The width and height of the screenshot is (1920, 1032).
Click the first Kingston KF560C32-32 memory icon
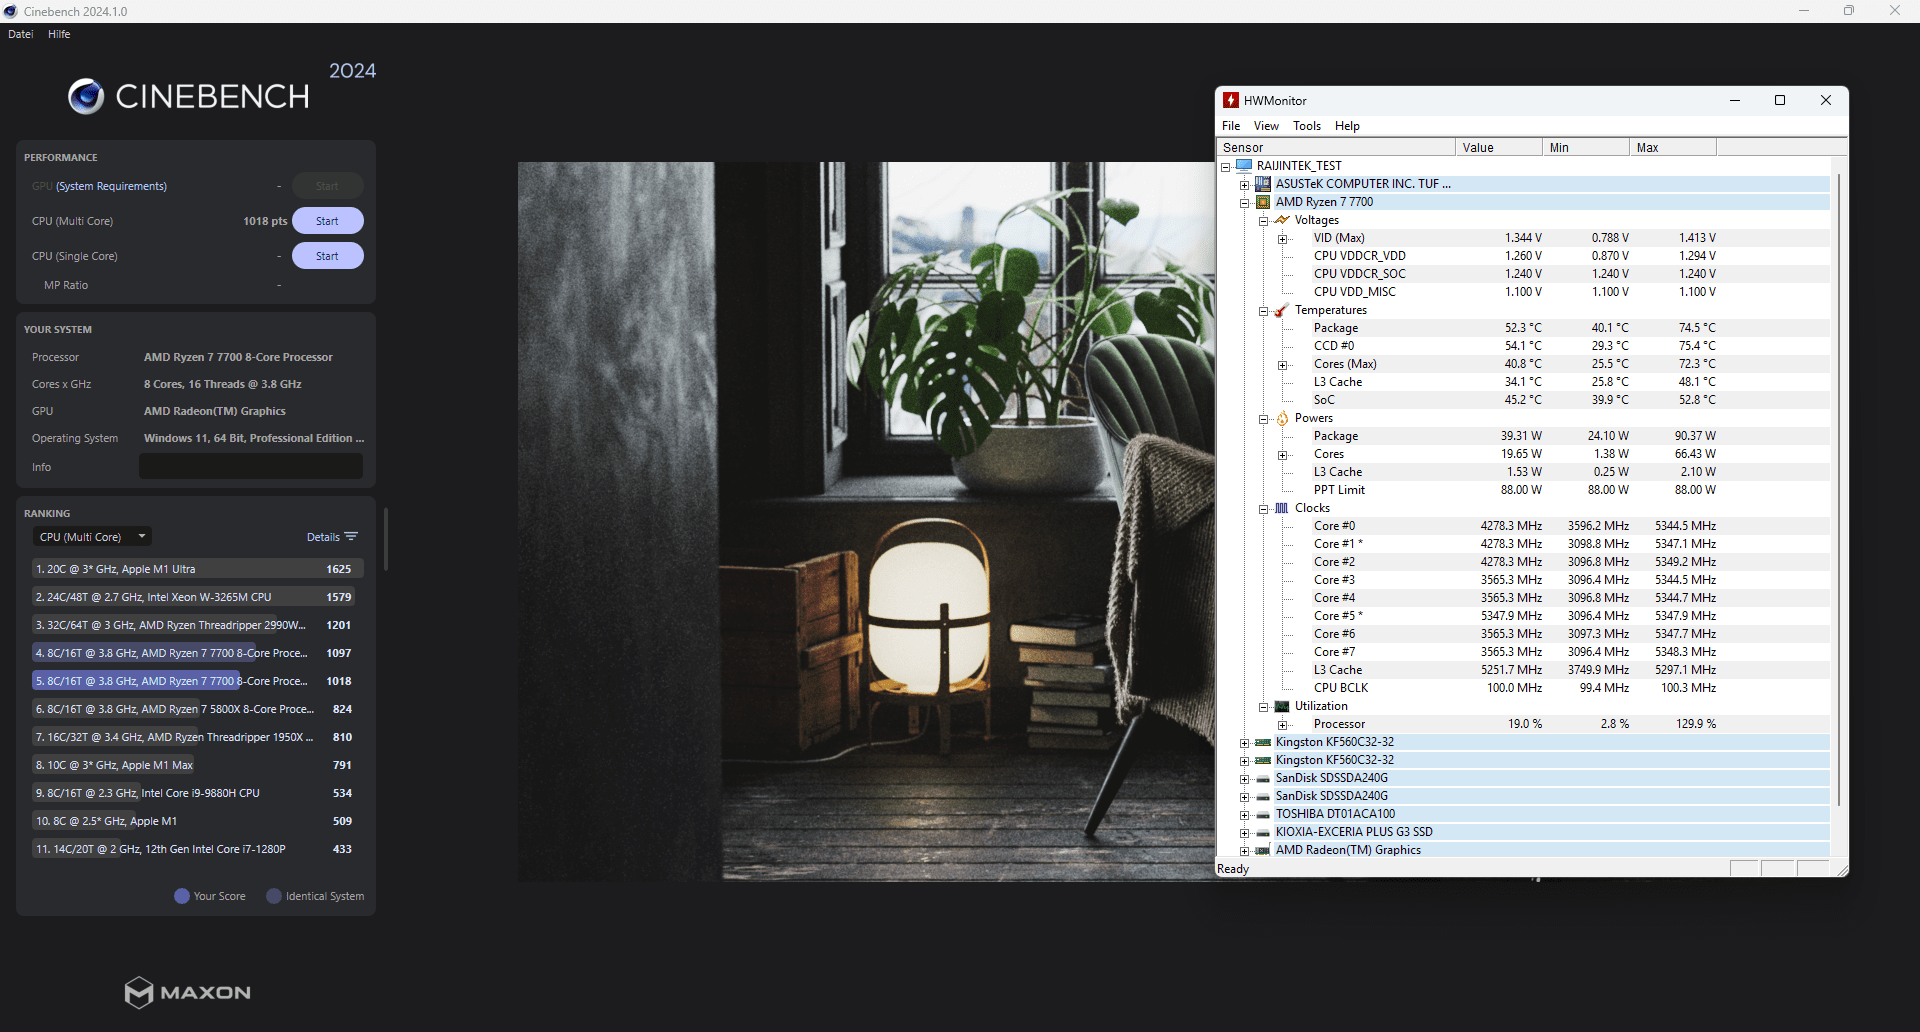coord(1263,742)
